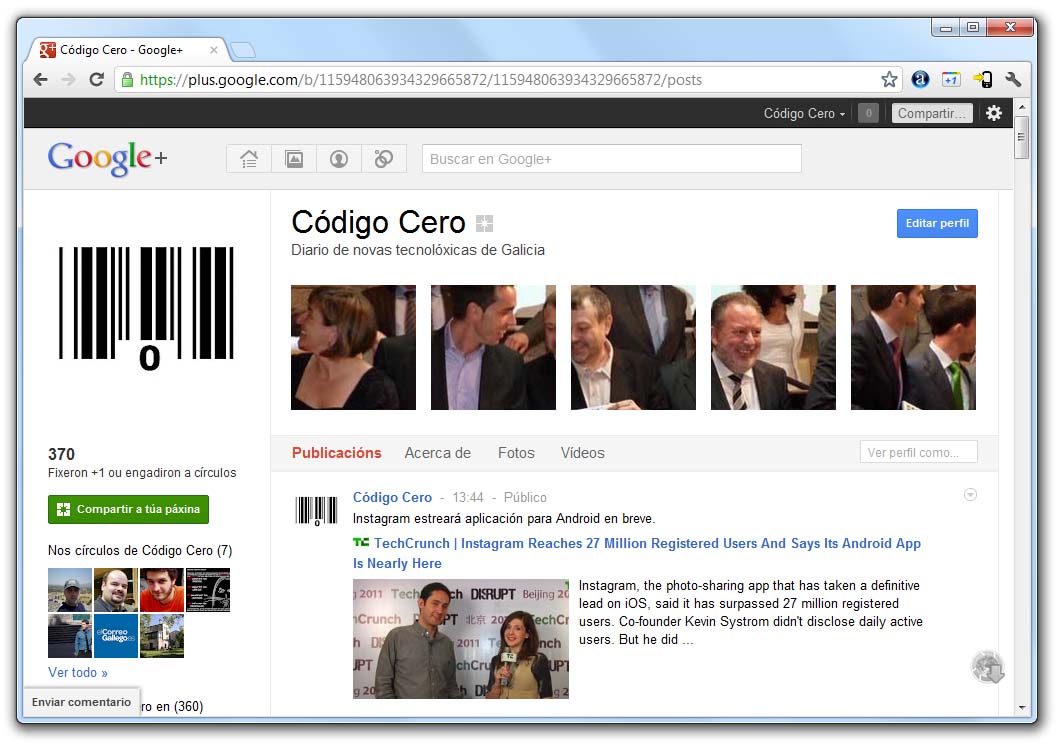Viewport: 1056px width, 744px height.
Task: Open the Photos icon in Google+ nav
Action: (294, 159)
